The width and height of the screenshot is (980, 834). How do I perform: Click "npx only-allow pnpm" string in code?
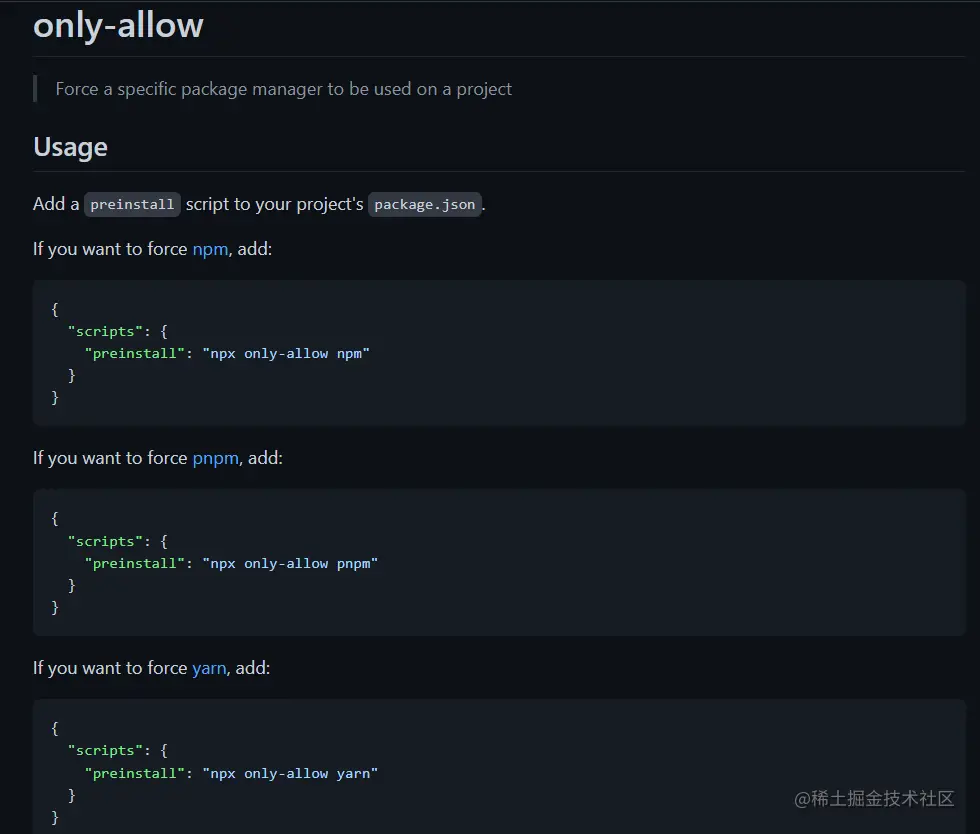[x=290, y=563]
